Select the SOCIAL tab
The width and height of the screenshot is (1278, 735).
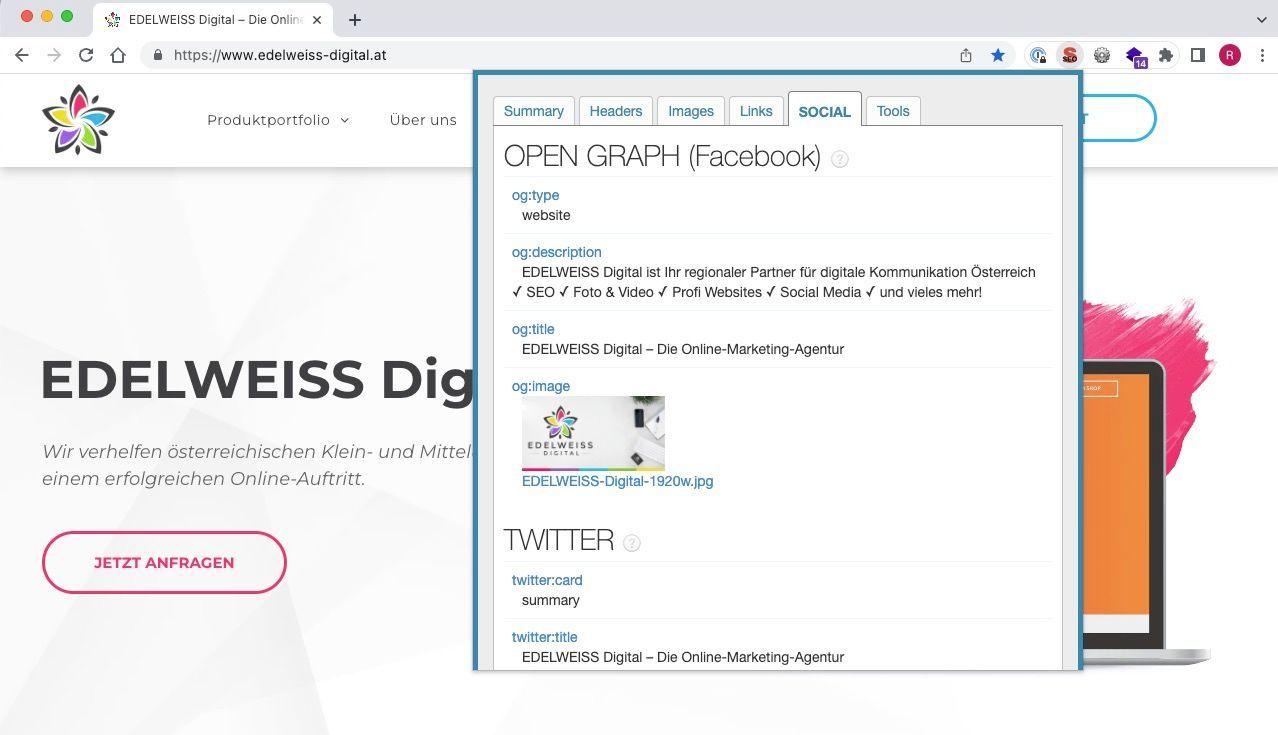(x=825, y=110)
